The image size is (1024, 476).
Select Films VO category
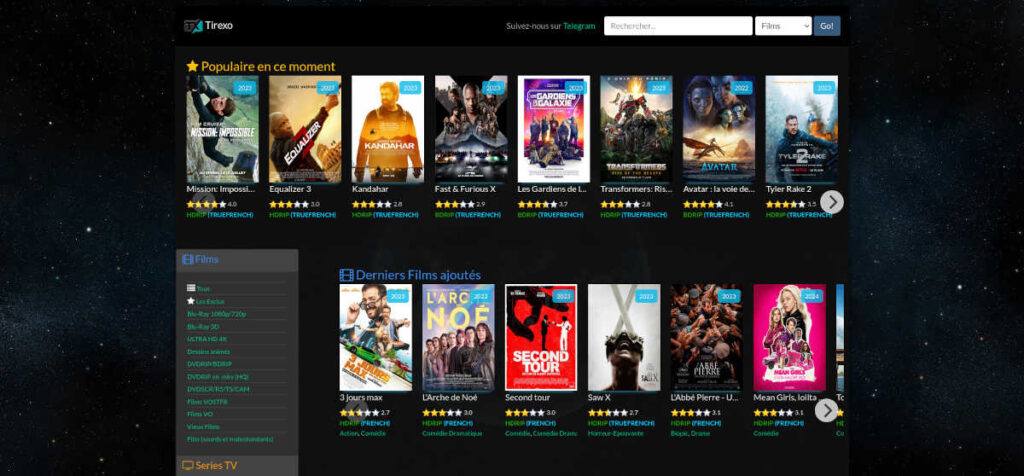pyautogui.click(x=200, y=414)
